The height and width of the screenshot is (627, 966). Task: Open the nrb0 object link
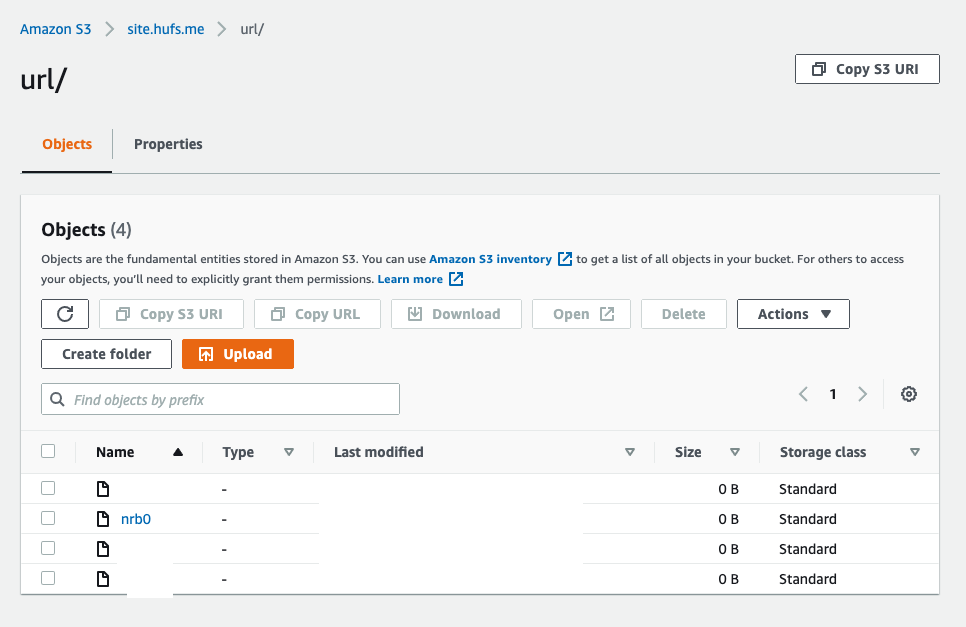pos(136,519)
